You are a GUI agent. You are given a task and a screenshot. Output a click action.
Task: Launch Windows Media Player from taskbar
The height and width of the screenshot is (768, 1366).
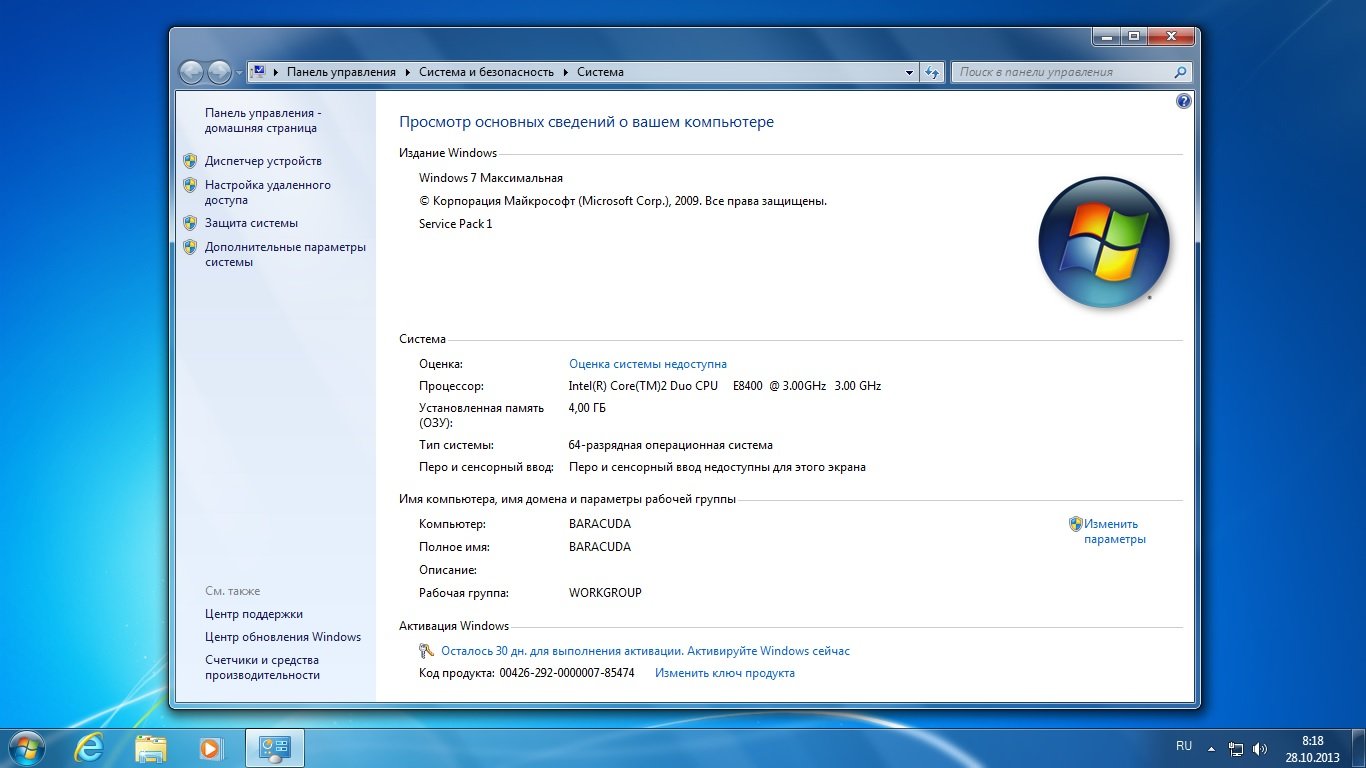pyautogui.click(x=211, y=747)
